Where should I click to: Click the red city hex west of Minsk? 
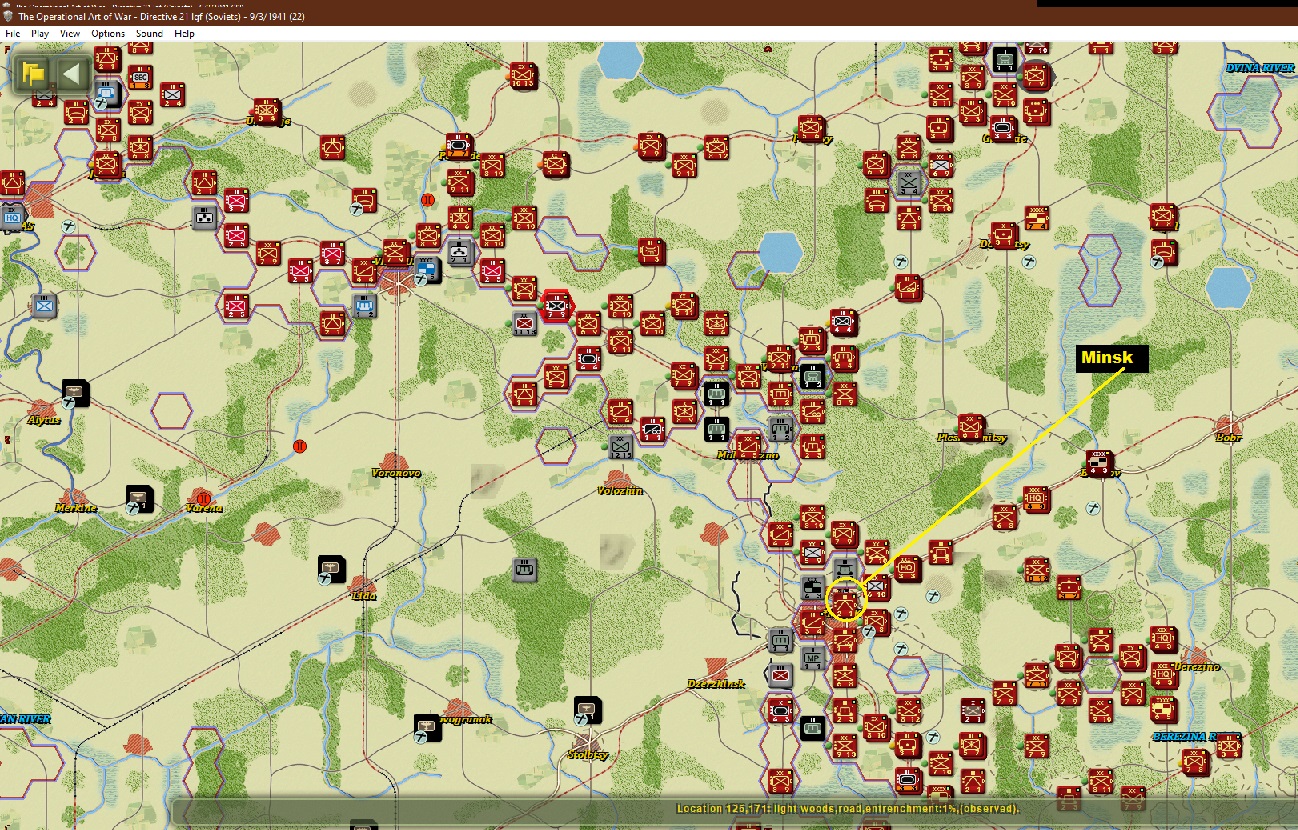click(716, 532)
